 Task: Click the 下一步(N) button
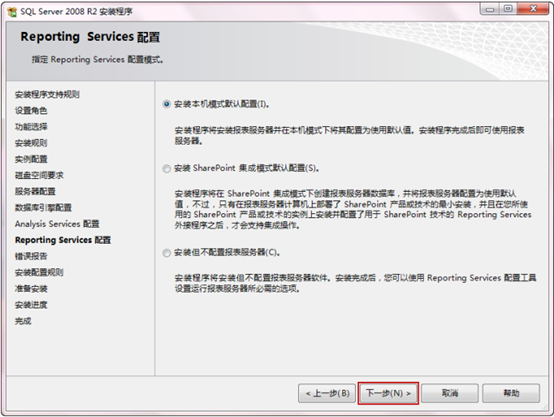(x=388, y=393)
